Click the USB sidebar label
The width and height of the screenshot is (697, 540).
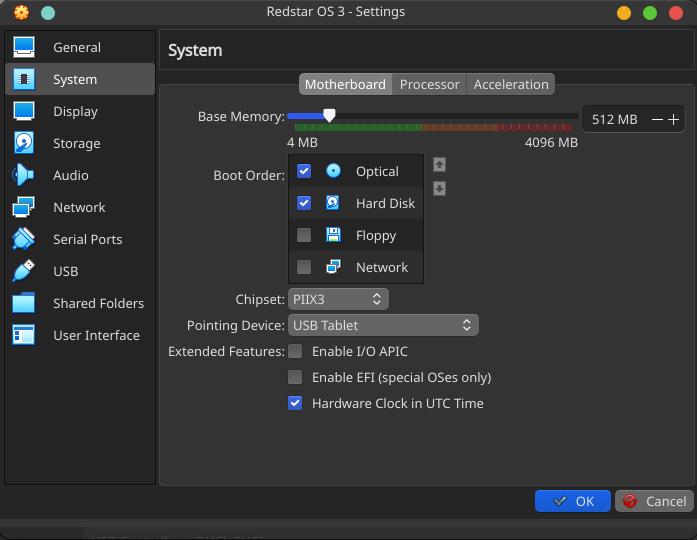pos(66,271)
